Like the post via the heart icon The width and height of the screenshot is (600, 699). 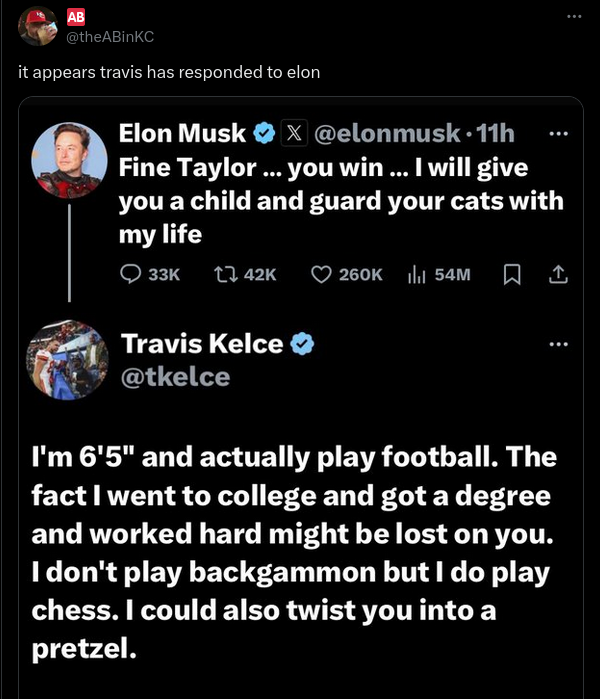coord(322,273)
